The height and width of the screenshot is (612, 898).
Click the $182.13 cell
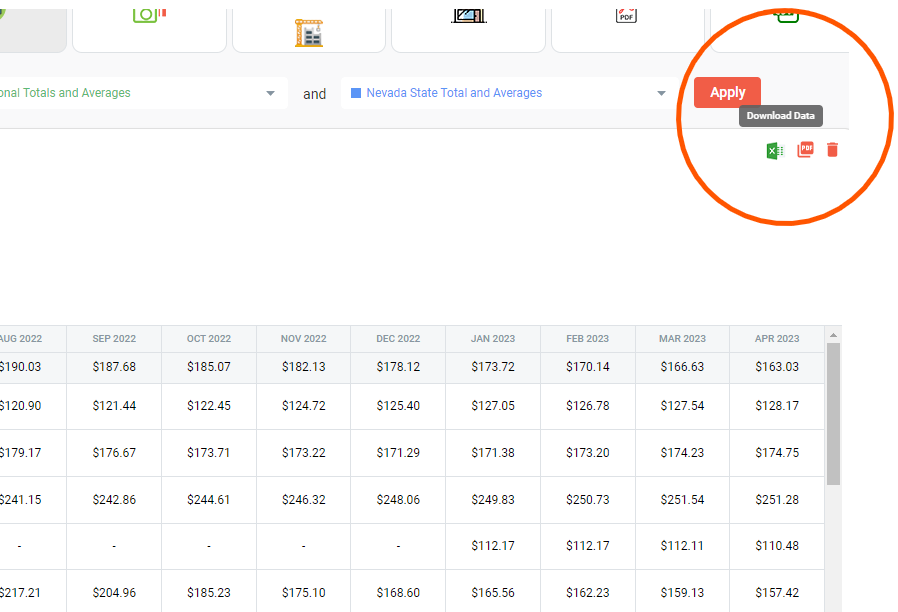click(304, 367)
